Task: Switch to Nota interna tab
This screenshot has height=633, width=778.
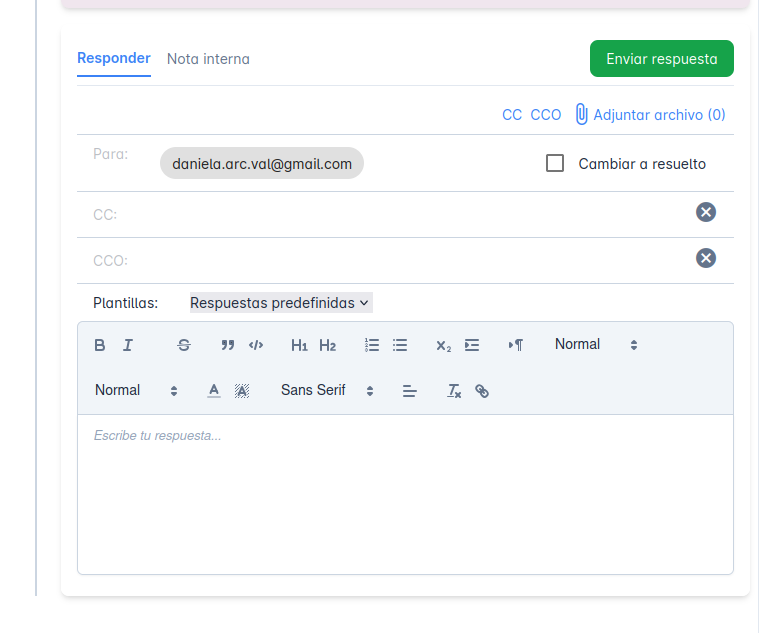Action: coord(208,59)
